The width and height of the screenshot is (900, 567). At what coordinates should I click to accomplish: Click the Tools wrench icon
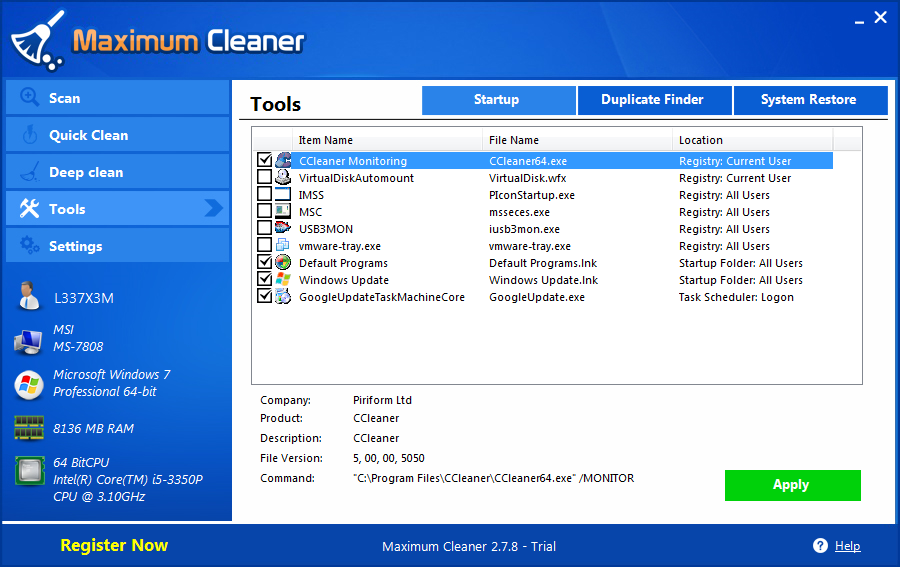pos(29,208)
